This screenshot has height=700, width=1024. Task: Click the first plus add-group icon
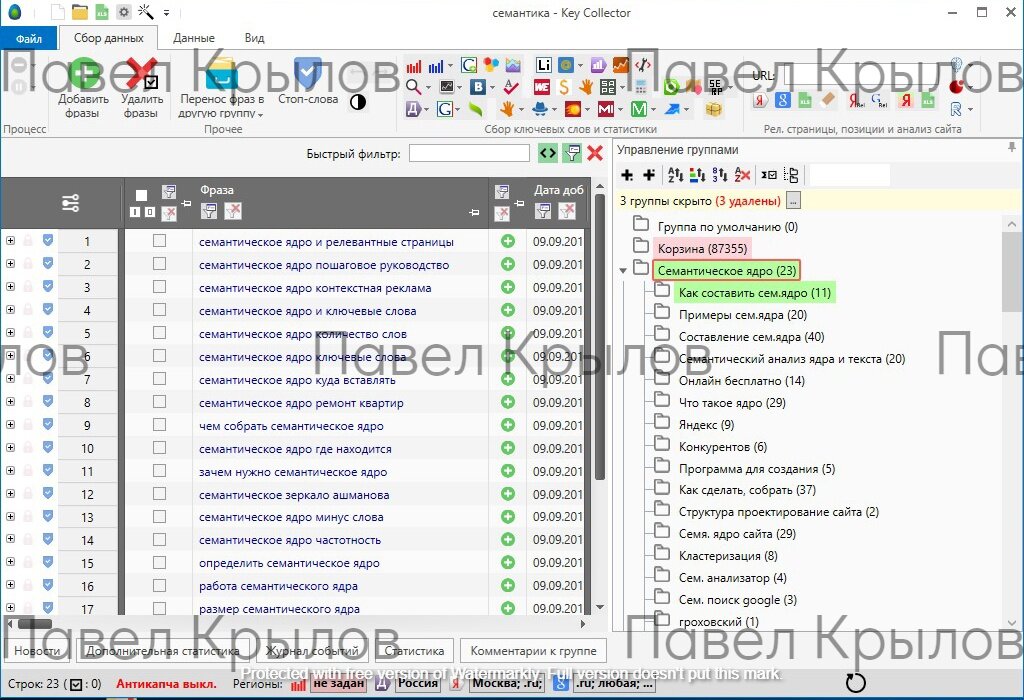[x=627, y=174]
